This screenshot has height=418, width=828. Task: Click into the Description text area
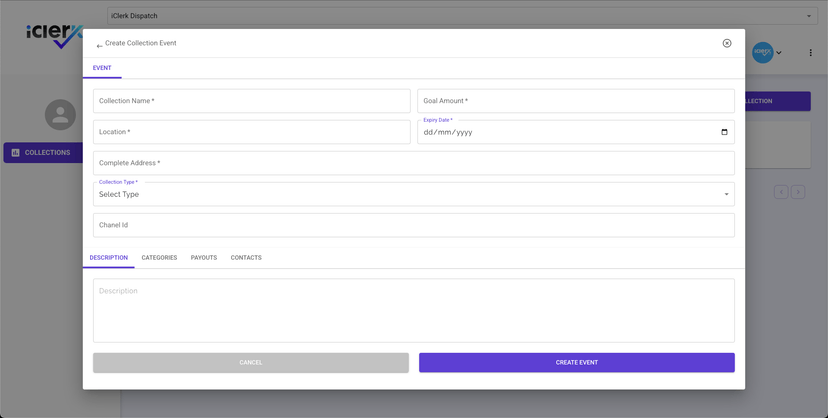point(413,310)
